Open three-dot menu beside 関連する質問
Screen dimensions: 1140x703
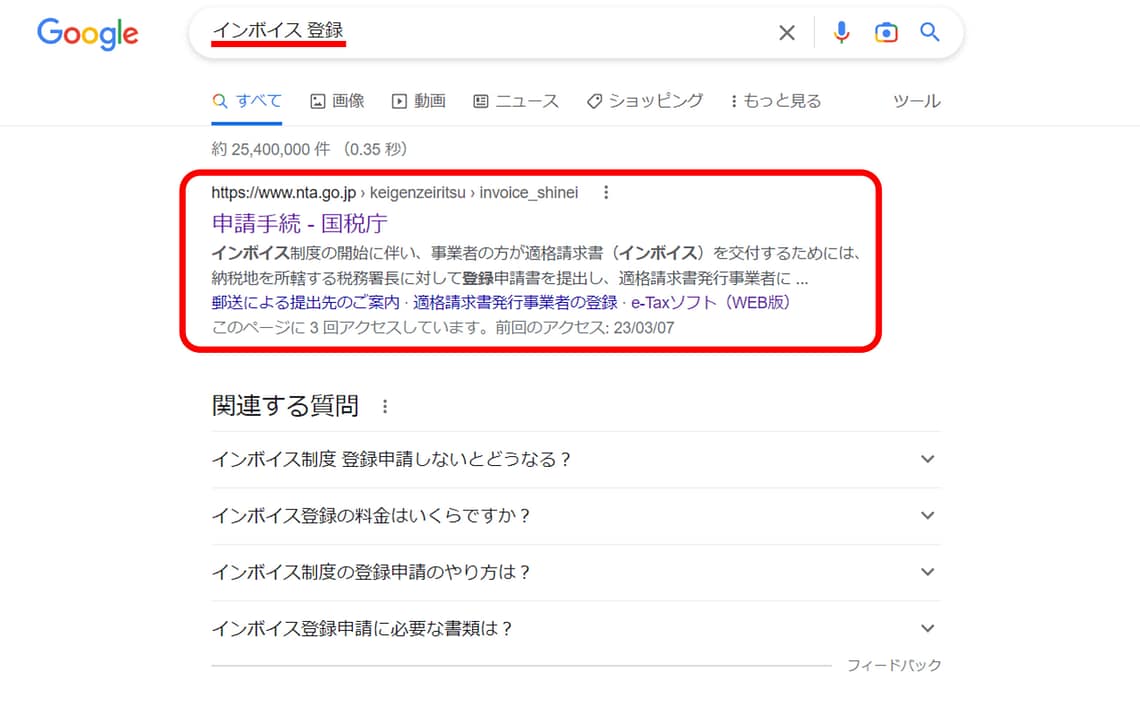click(x=385, y=406)
